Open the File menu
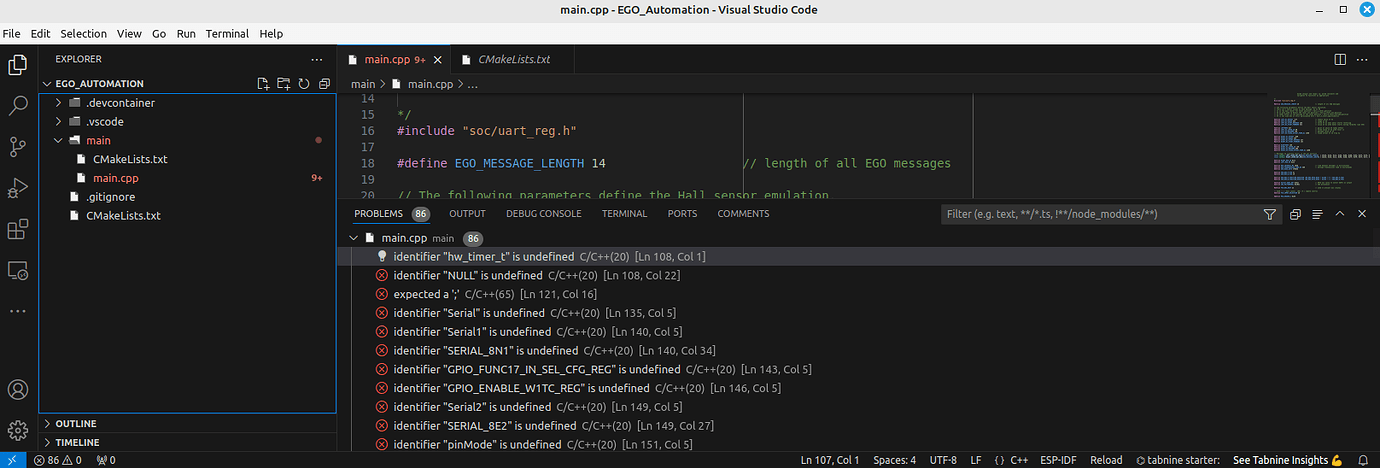 tap(11, 33)
